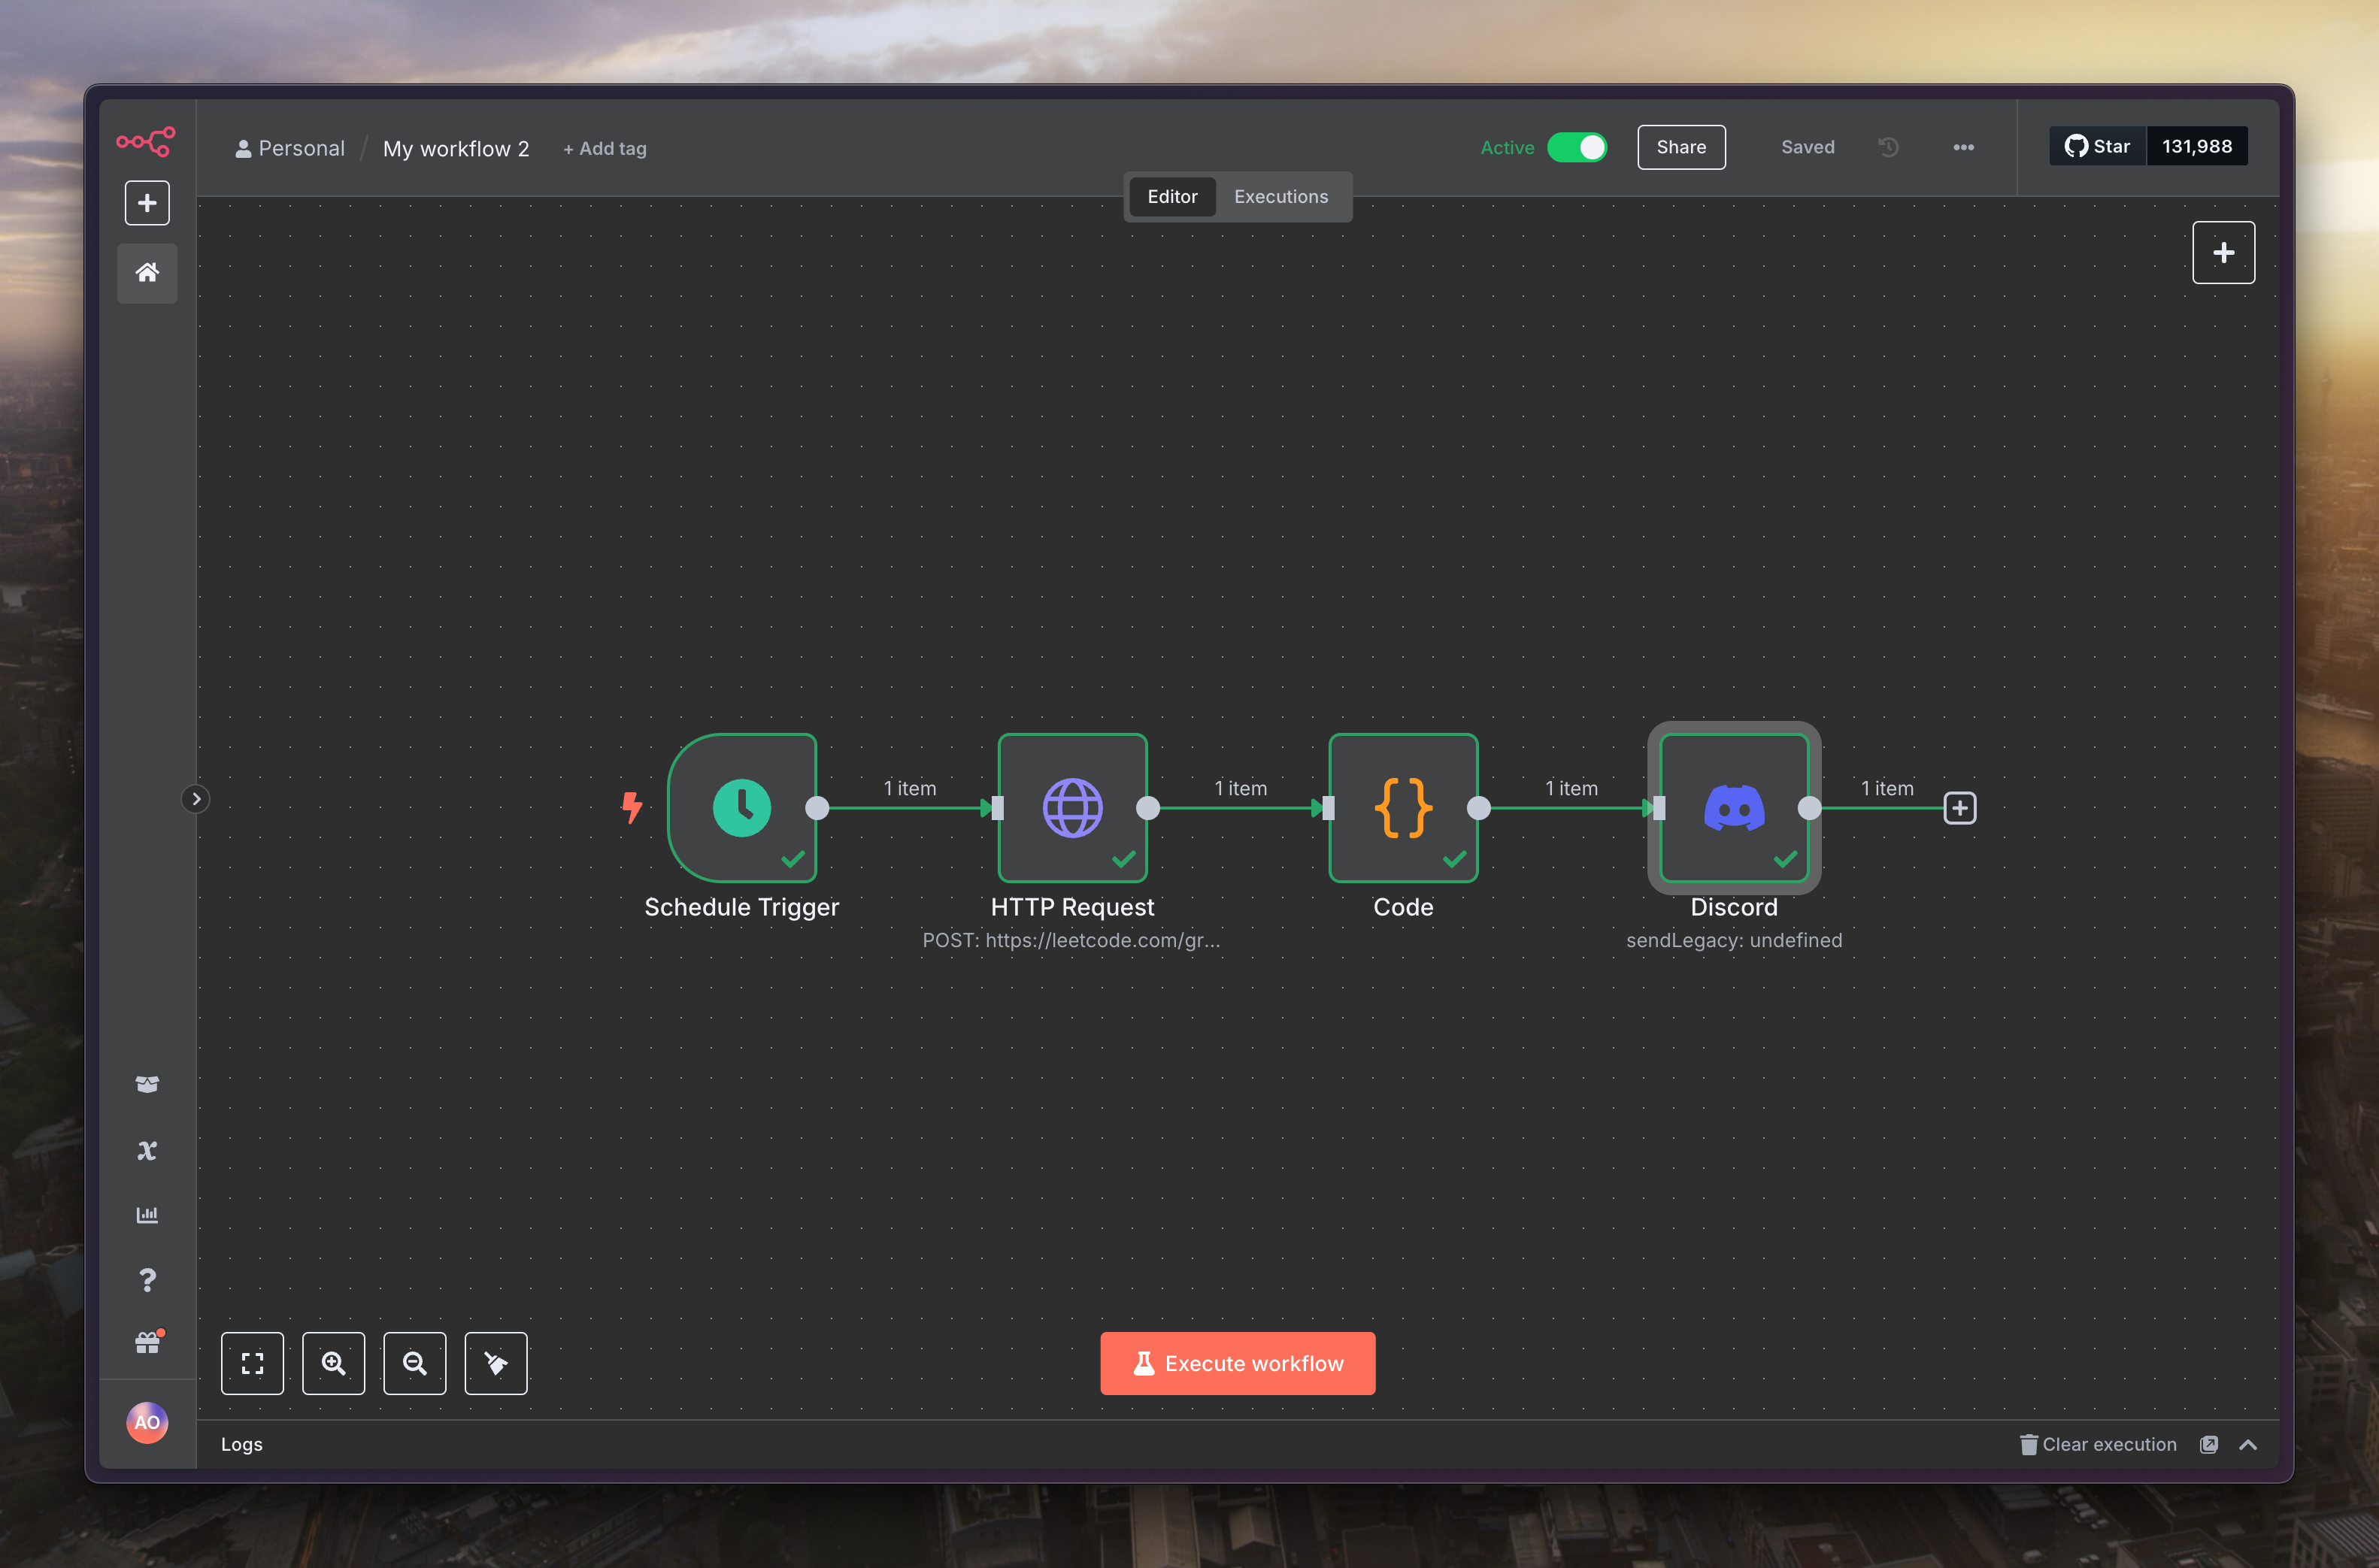Image resolution: width=2379 pixels, height=1568 pixels.
Task: Open the HTTP Request node
Action: coord(1072,807)
